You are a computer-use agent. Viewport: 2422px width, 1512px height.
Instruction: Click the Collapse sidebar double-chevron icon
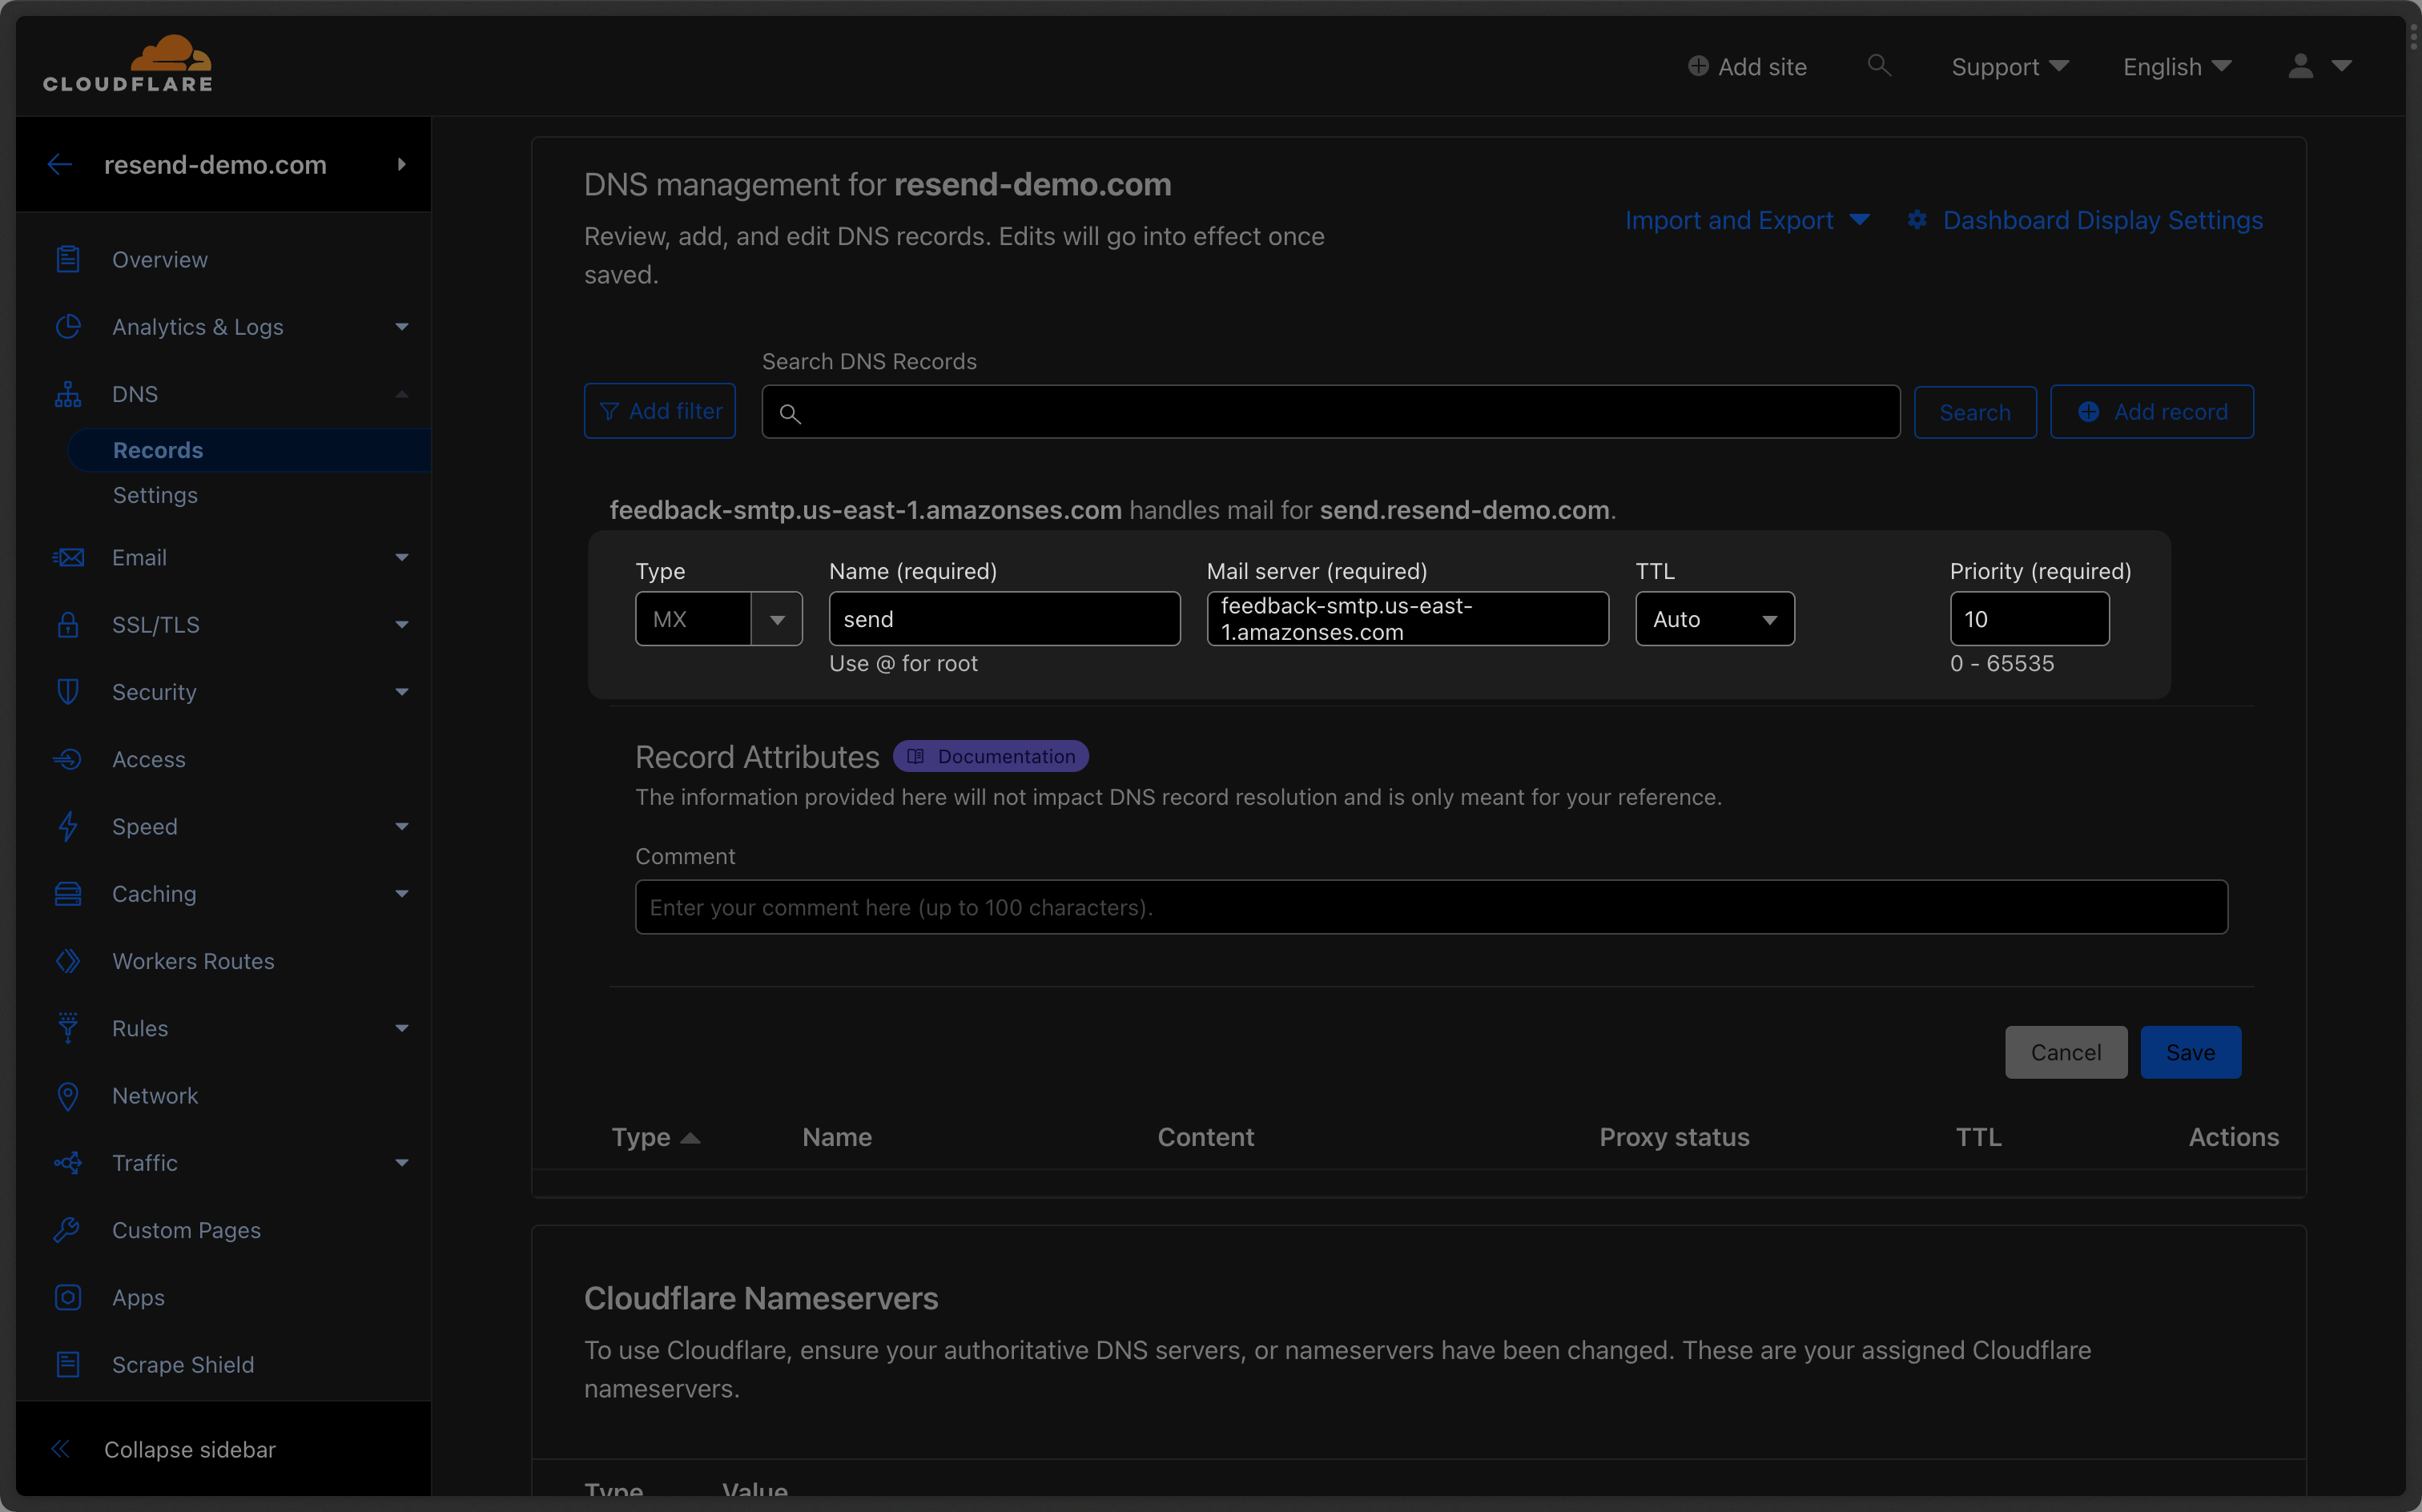(61, 1449)
